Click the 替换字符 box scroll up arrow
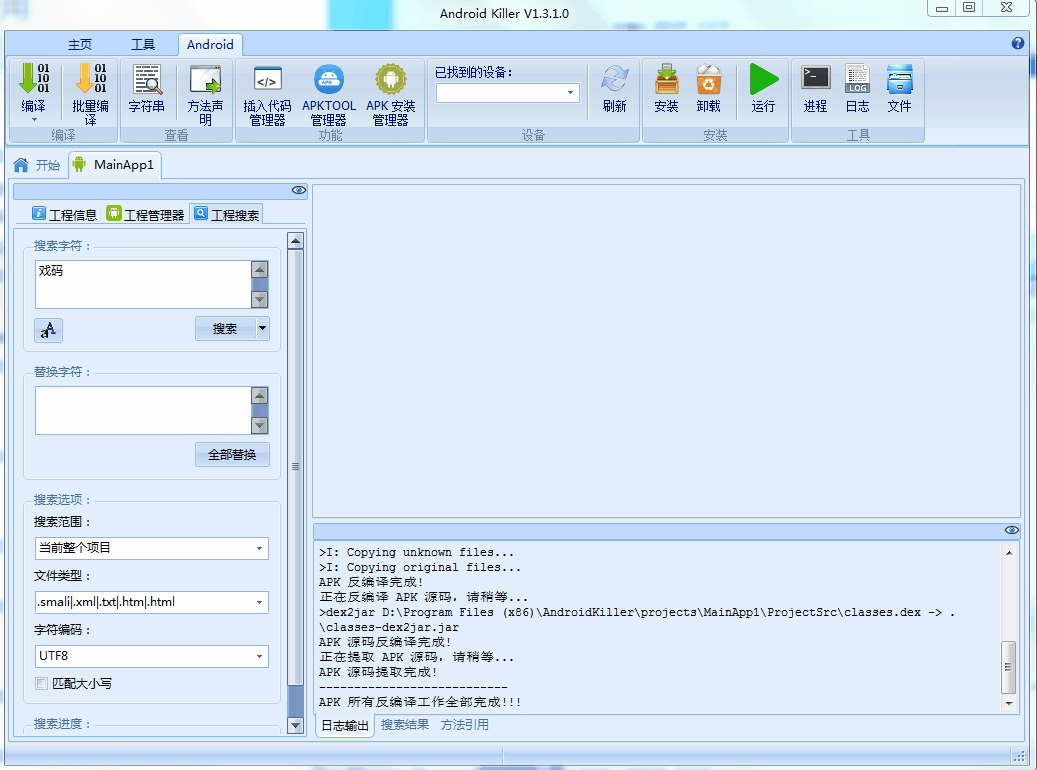The image size is (1037, 770). click(x=260, y=396)
